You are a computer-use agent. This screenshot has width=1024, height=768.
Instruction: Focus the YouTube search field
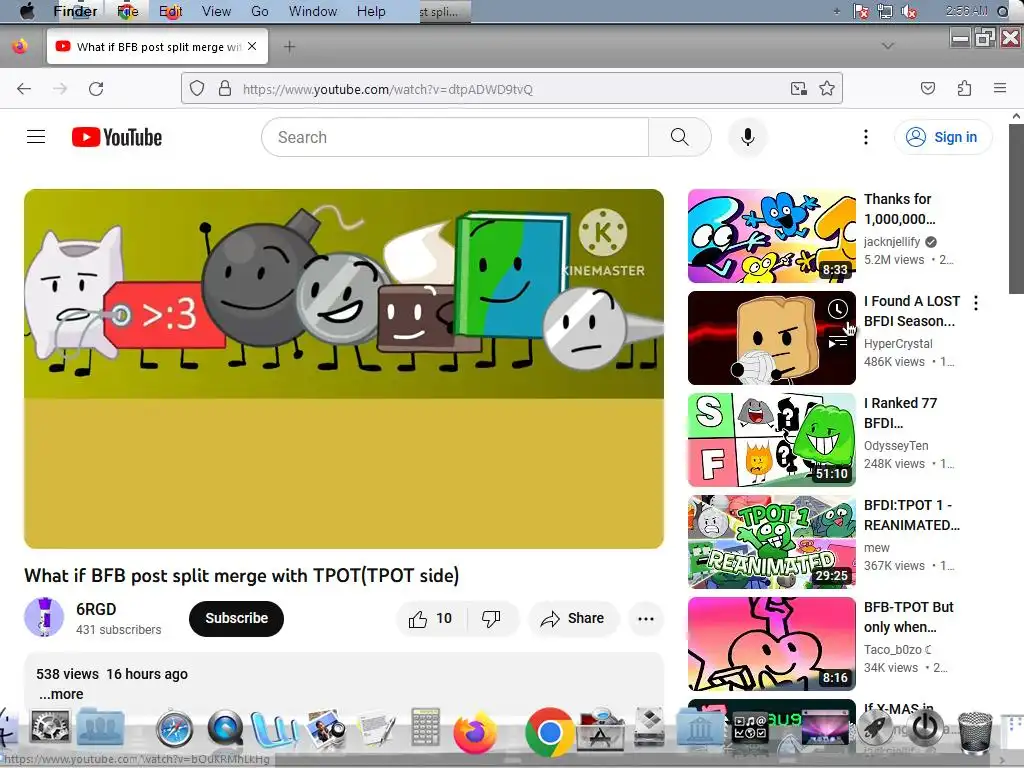[x=455, y=137]
